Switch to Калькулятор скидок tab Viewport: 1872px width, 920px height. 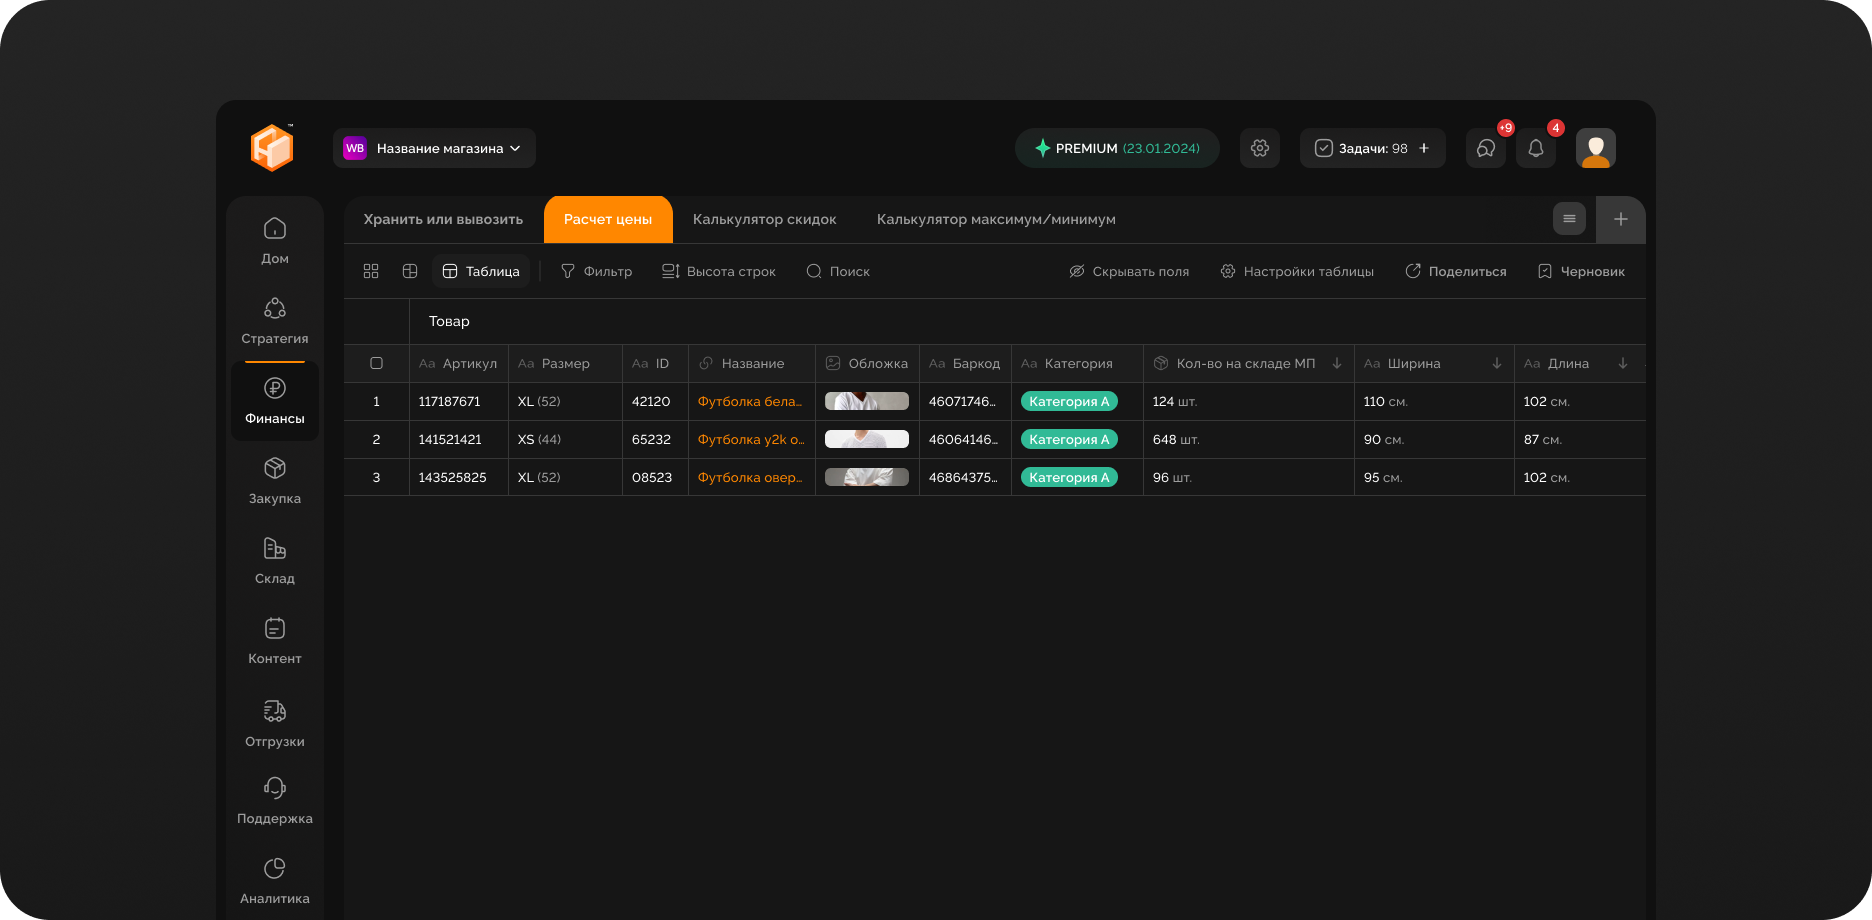[764, 219]
